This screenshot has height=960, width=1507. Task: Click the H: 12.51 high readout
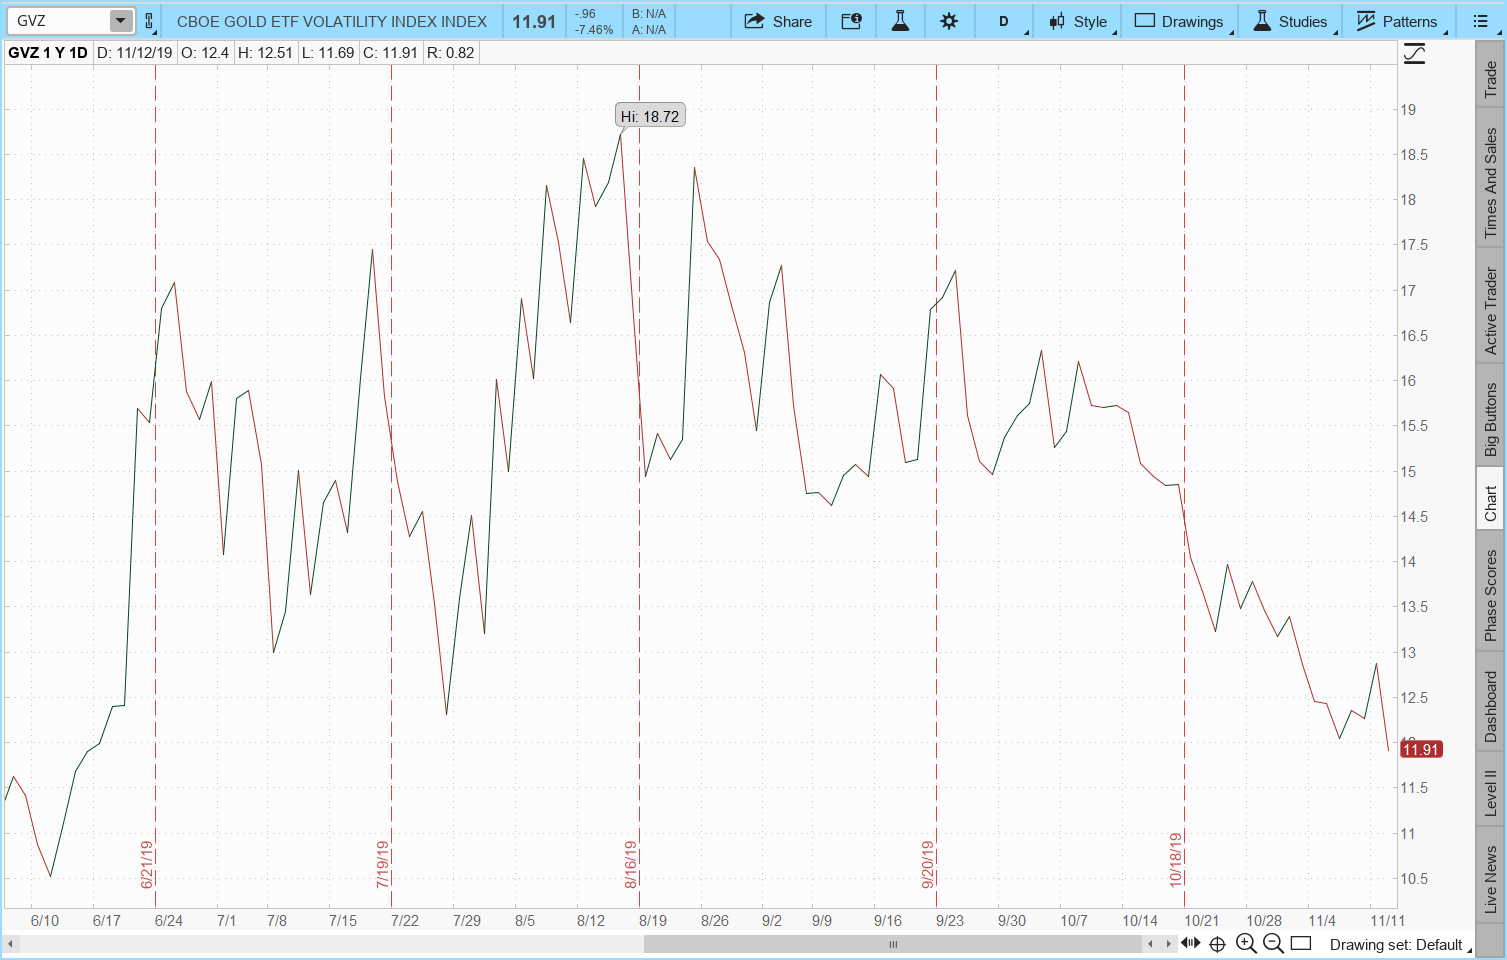tap(265, 53)
